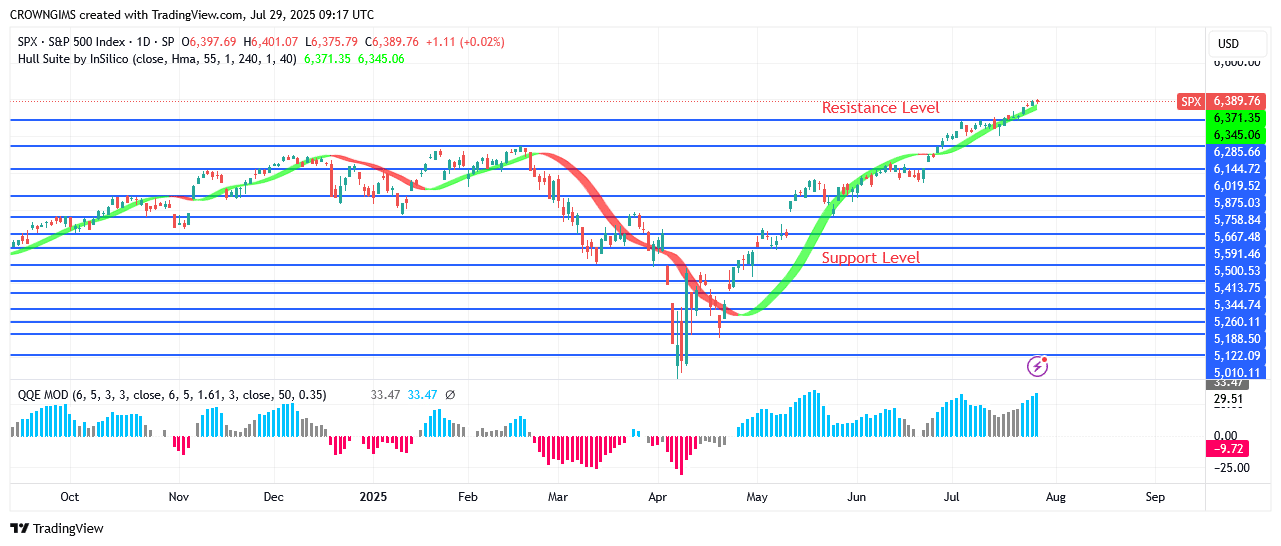Click the Jun label on time axis
The width and height of the screenshot is (1281, 546).
click(857, 496)
